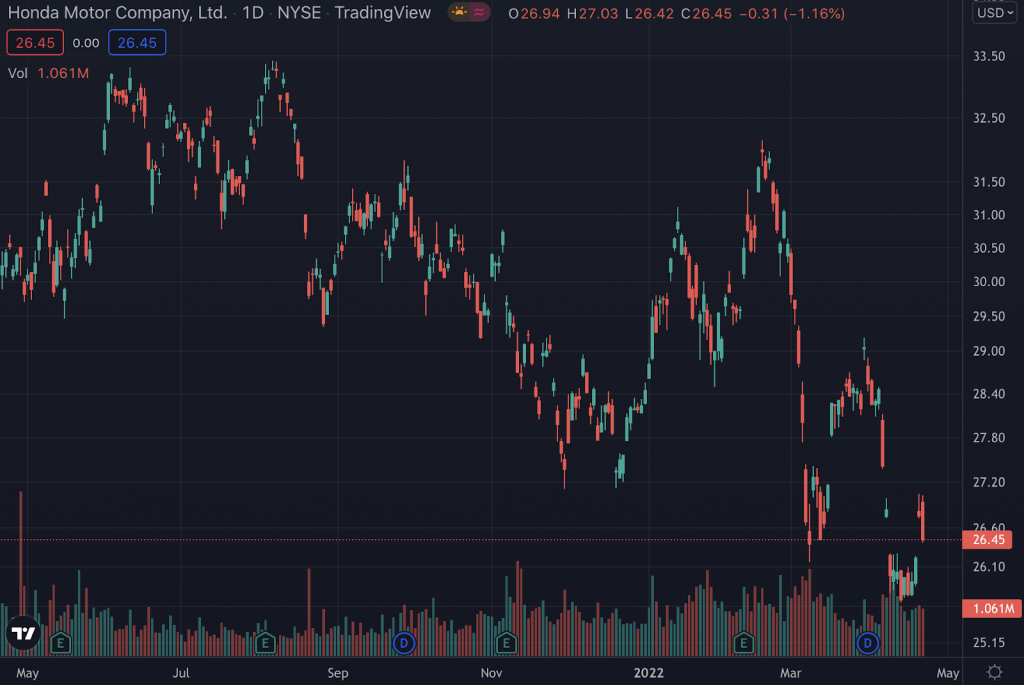The width and height of the screenshot is (1024, 685).
Task: Click the Vol 1.061M indicator legend
Action: coord(48,73)
